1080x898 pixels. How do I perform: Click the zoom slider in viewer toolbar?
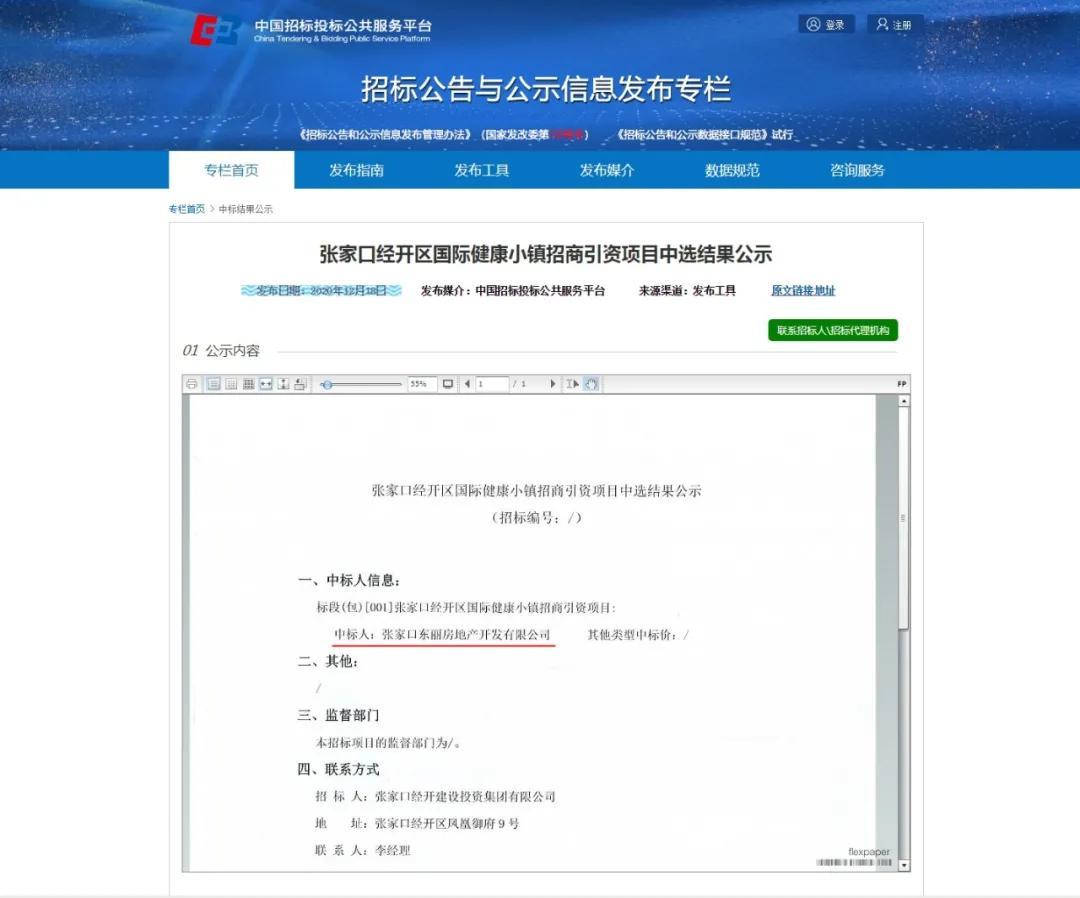tap(361, 384)
